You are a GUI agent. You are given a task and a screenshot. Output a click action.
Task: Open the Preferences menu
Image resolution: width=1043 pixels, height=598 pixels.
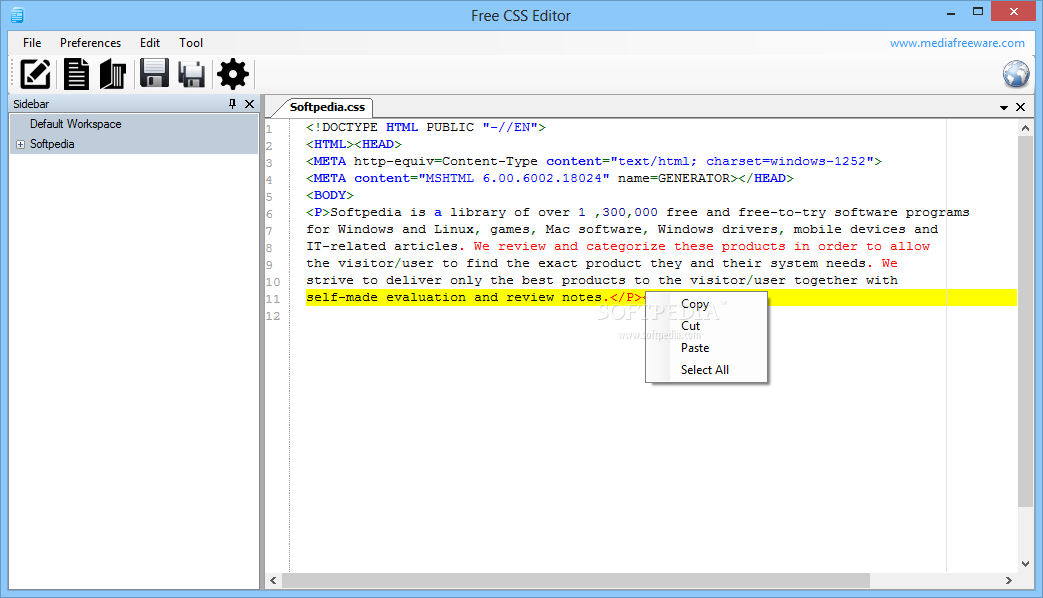90,43
